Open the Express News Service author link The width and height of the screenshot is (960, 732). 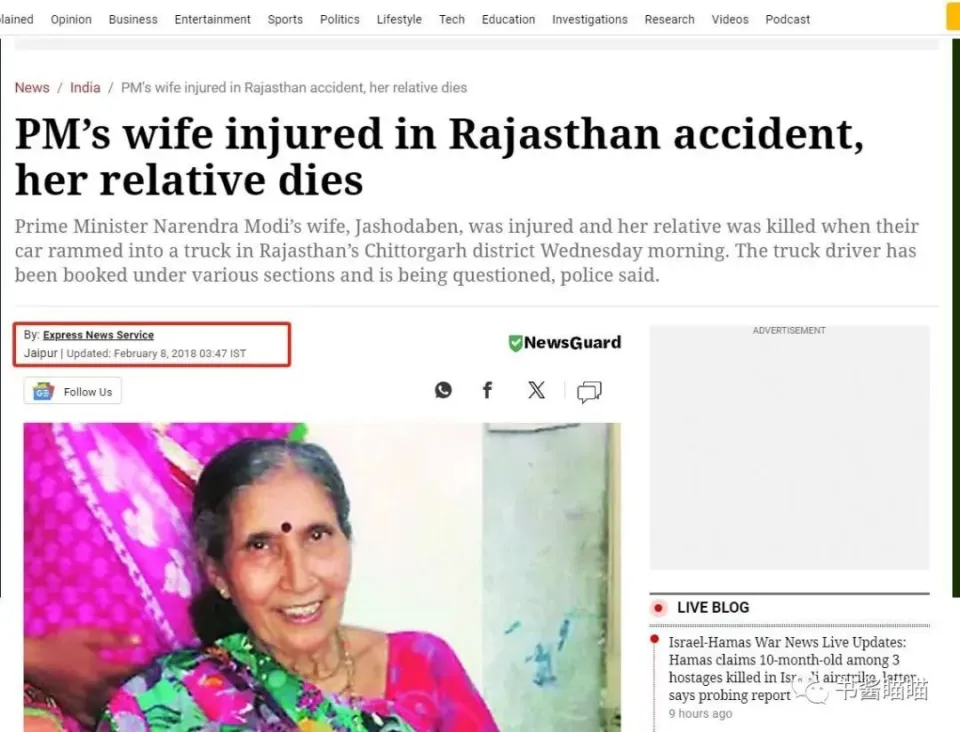pyautogui.click(x=99, y=335)
